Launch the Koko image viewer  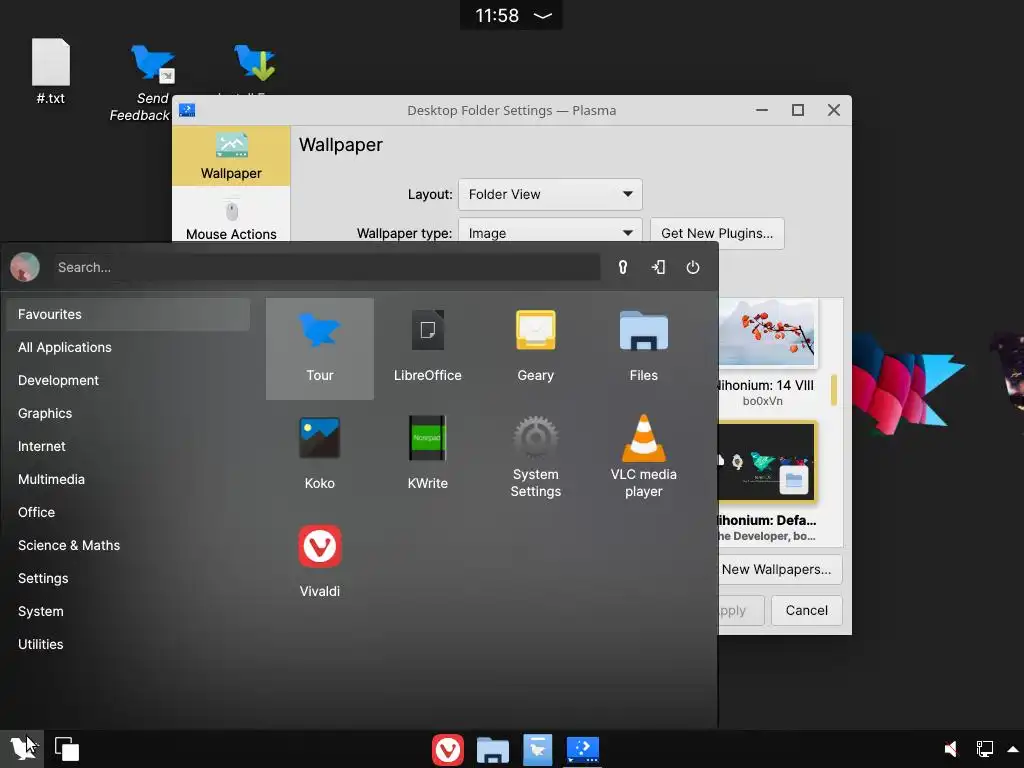pyautogui.click(x=319, y=455)
